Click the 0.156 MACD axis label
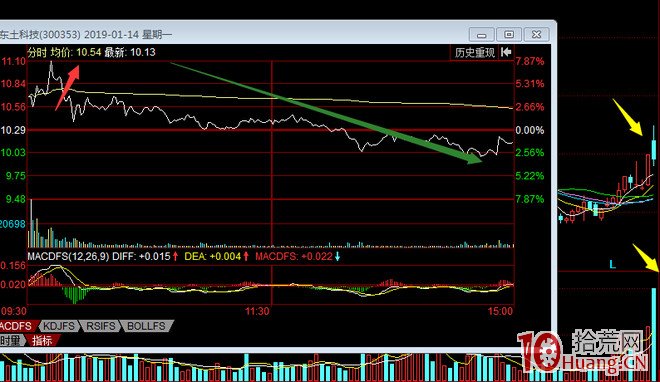This screenshot has width=660, height=382. (x=13, y=265)
